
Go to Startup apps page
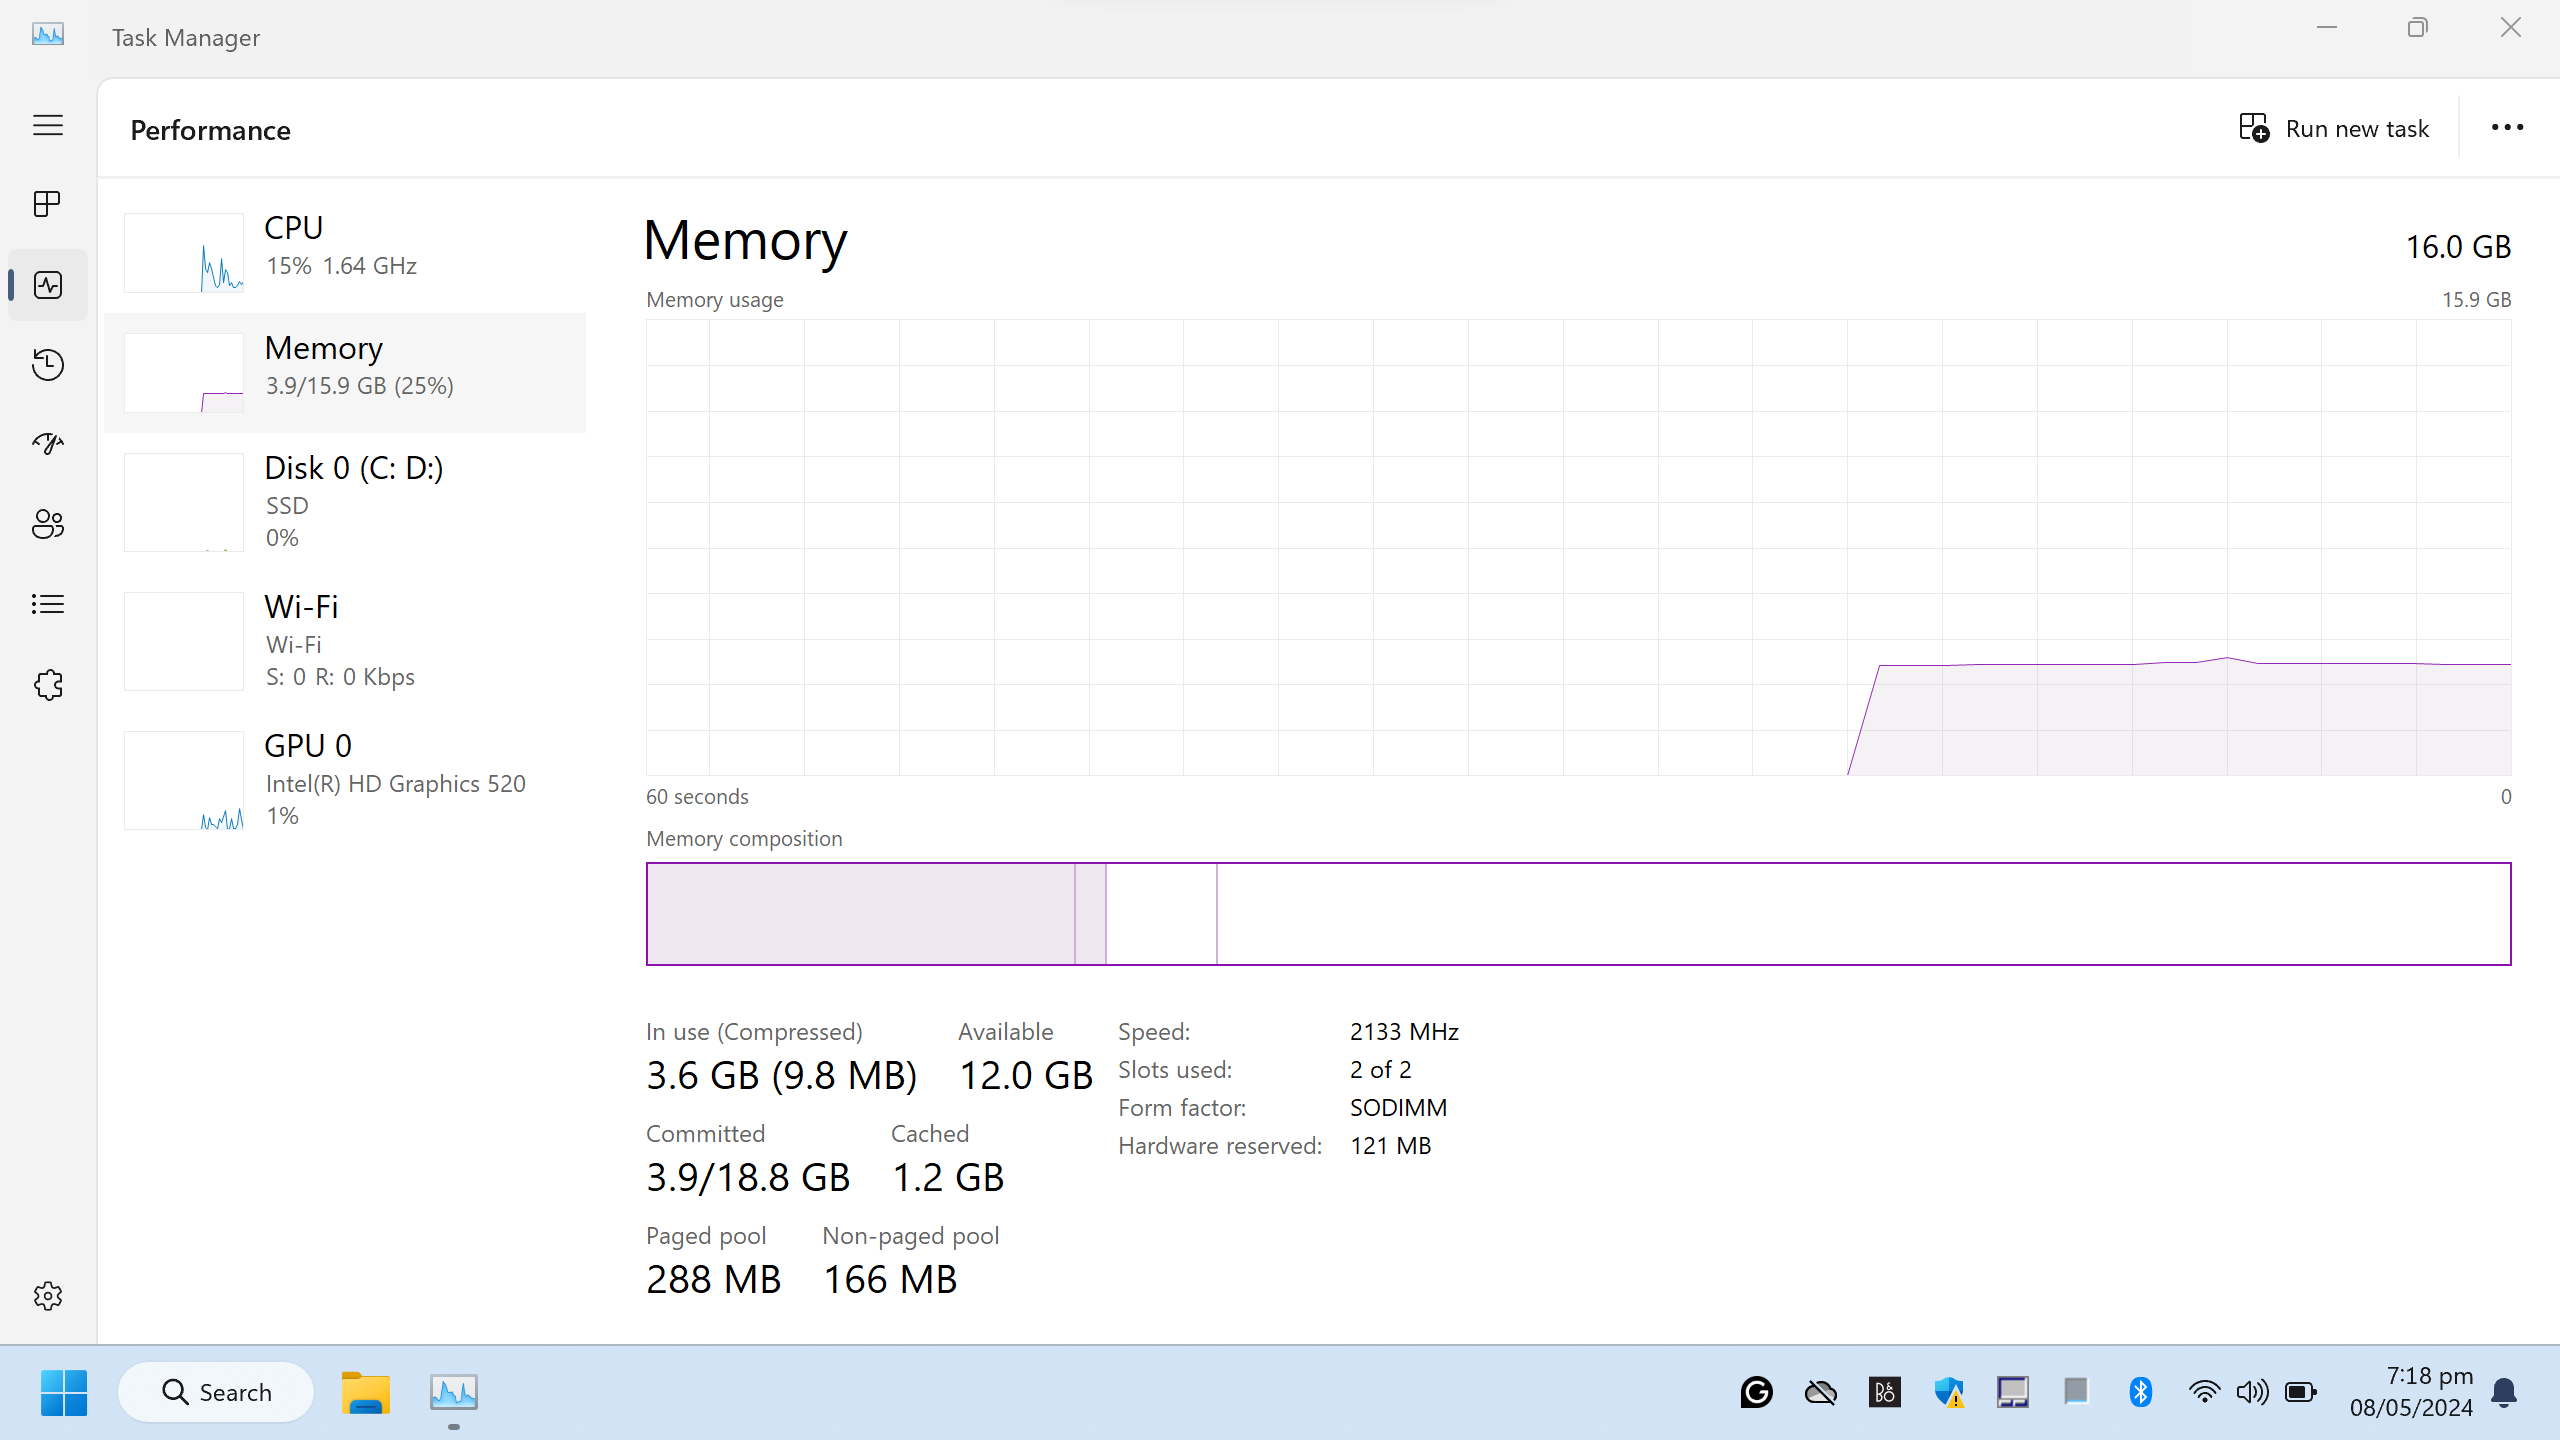[47, 444]
